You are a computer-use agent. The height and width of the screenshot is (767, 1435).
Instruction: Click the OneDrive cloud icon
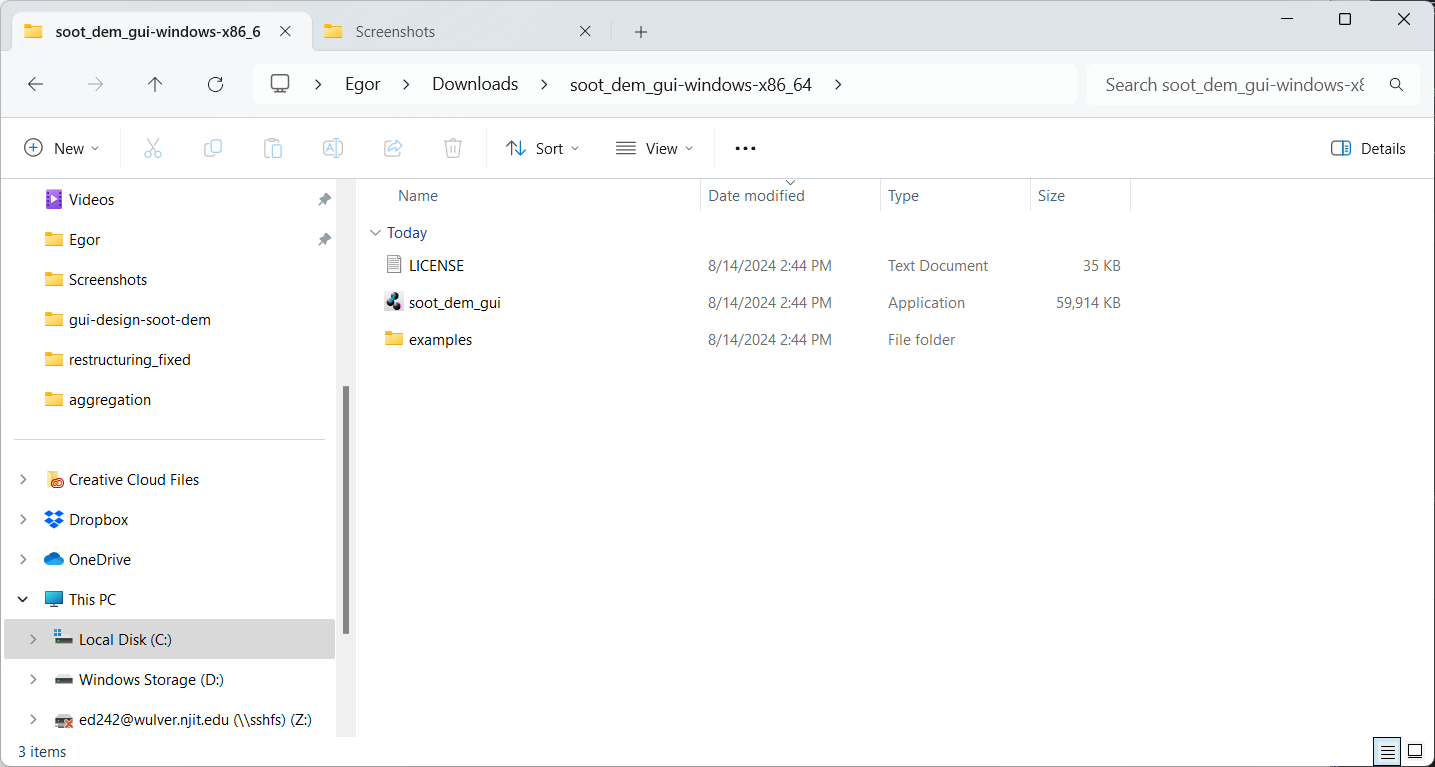pos(54,559)
